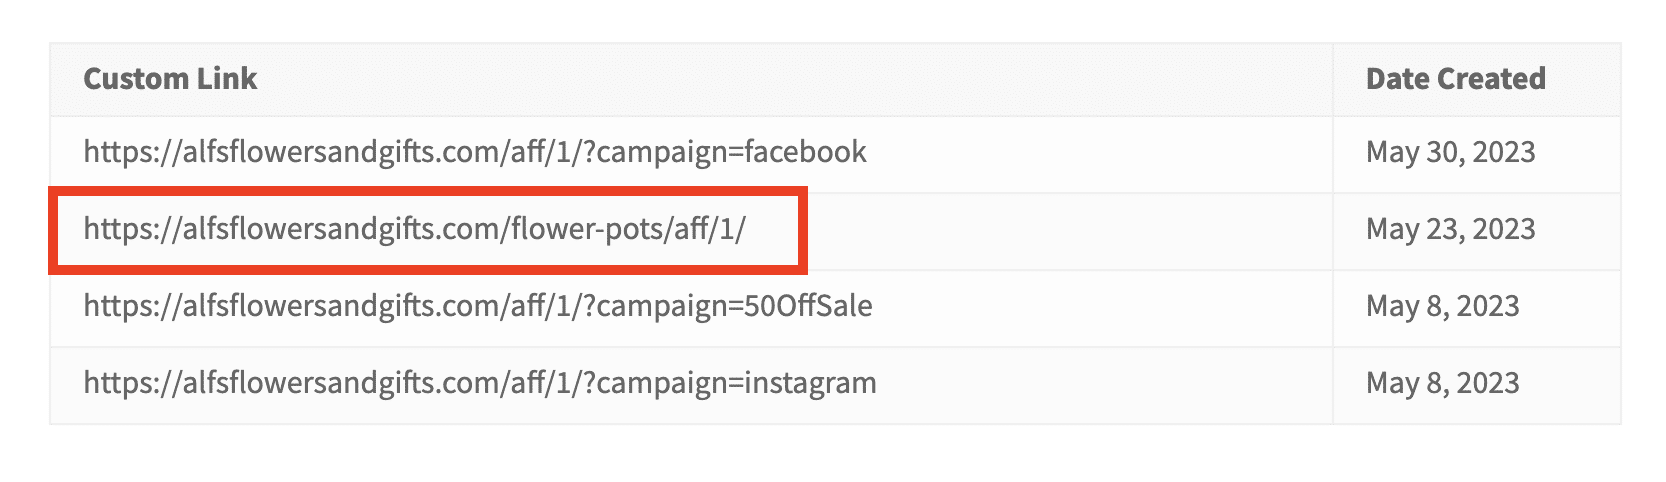Click the Custom Link column header
Screen dimensions: 1666x482
coord(170,79)
